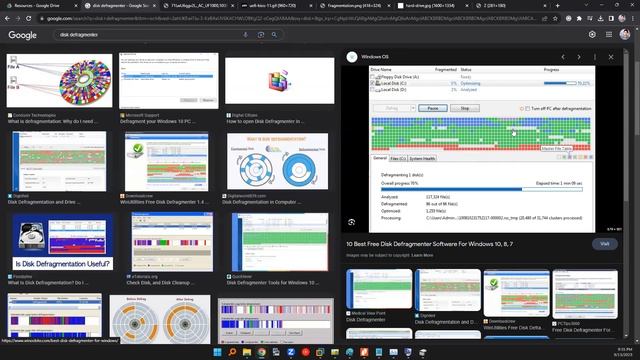Open the Chrome extensions puzzle menu

click(x=579, y=18)
